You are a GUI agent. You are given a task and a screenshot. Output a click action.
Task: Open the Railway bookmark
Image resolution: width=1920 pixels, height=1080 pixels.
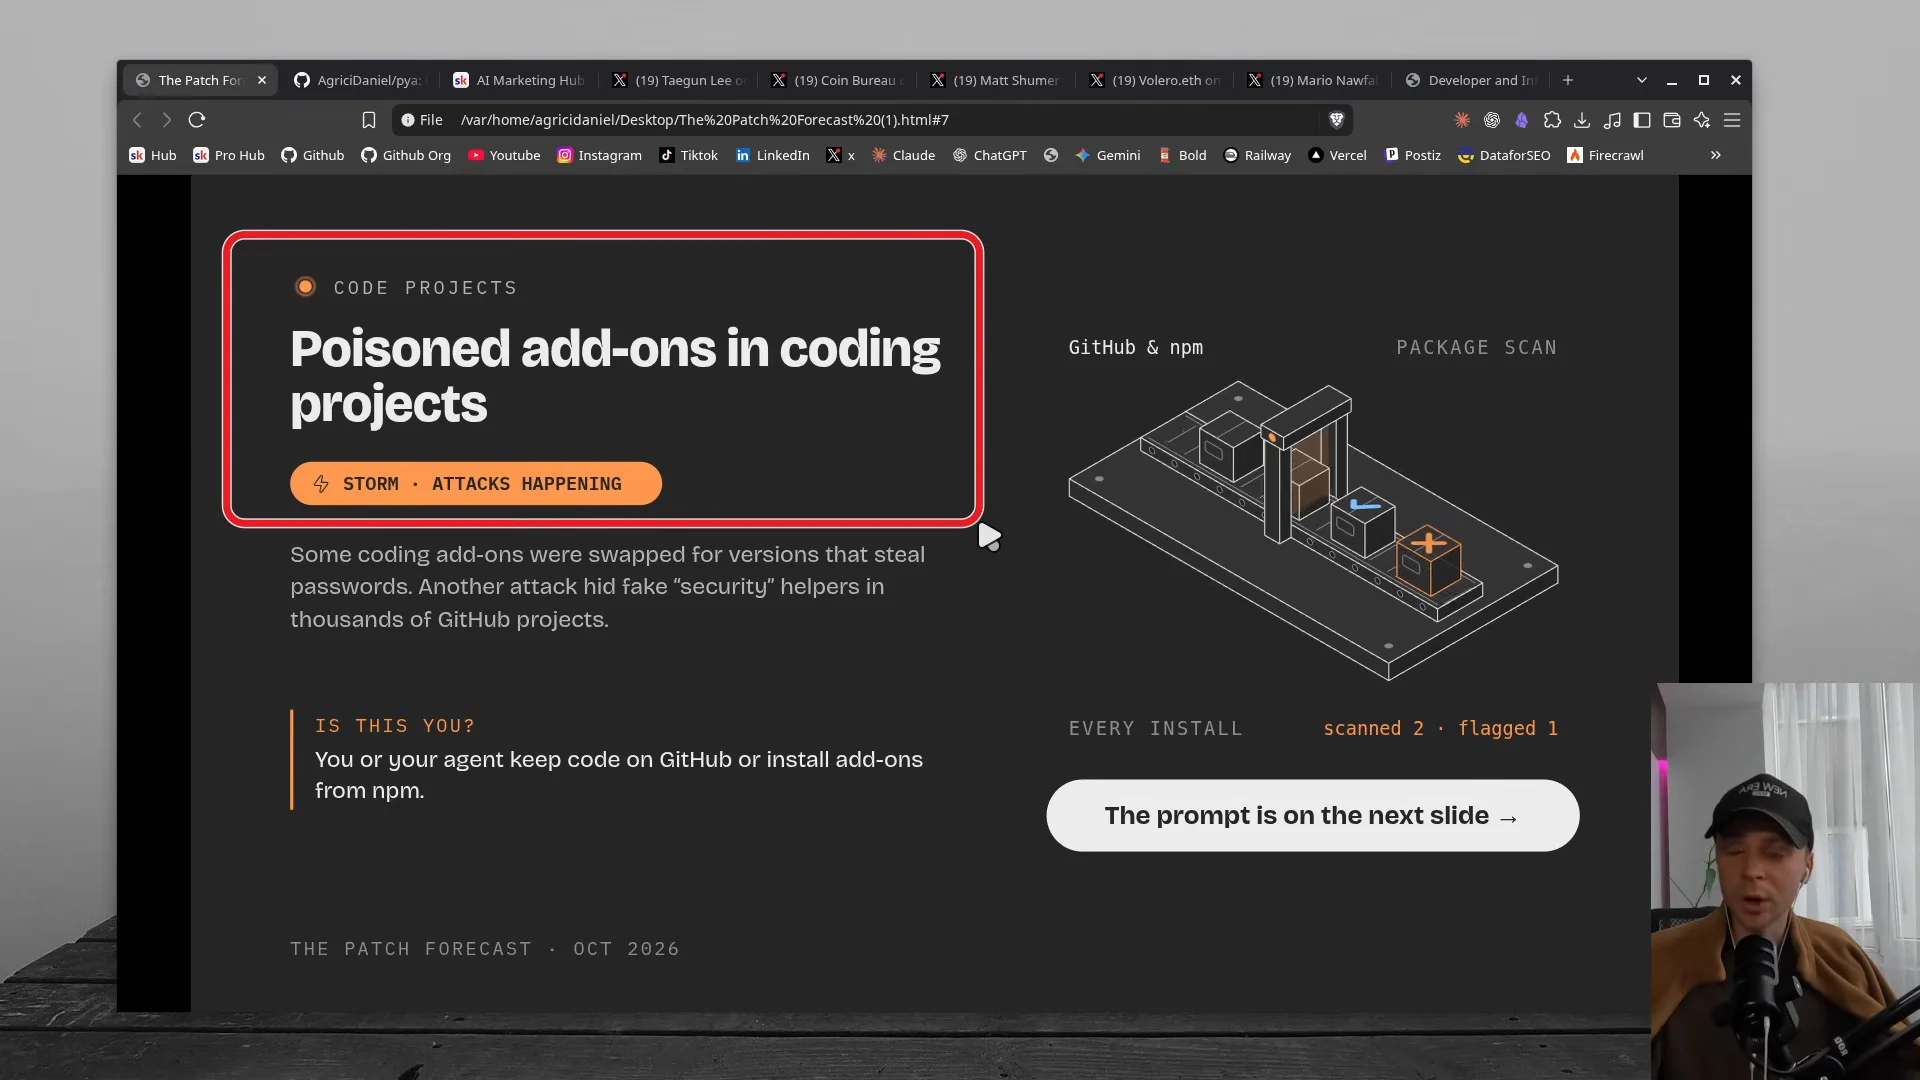click(1257, 155)
